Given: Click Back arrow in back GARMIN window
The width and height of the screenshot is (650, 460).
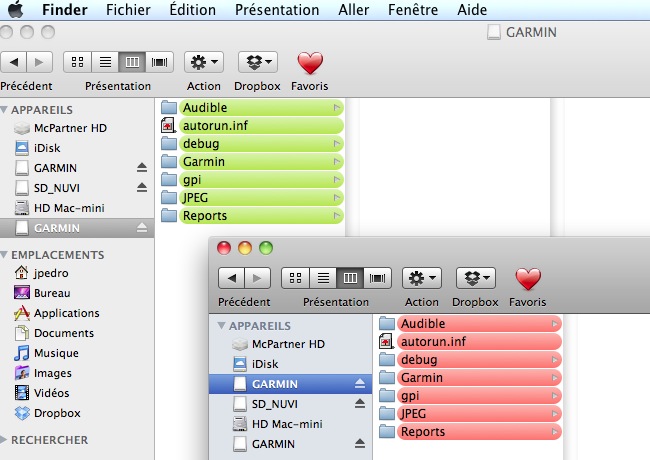Looking at the screenshot, I should 14,62.
